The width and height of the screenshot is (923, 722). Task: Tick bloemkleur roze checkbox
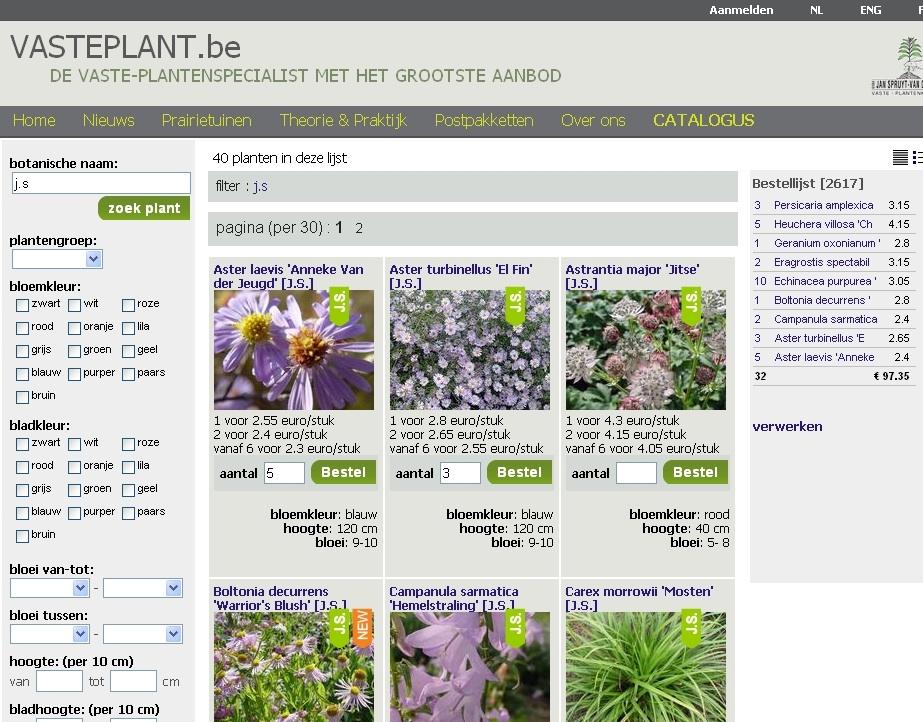[x=128, y=305]
